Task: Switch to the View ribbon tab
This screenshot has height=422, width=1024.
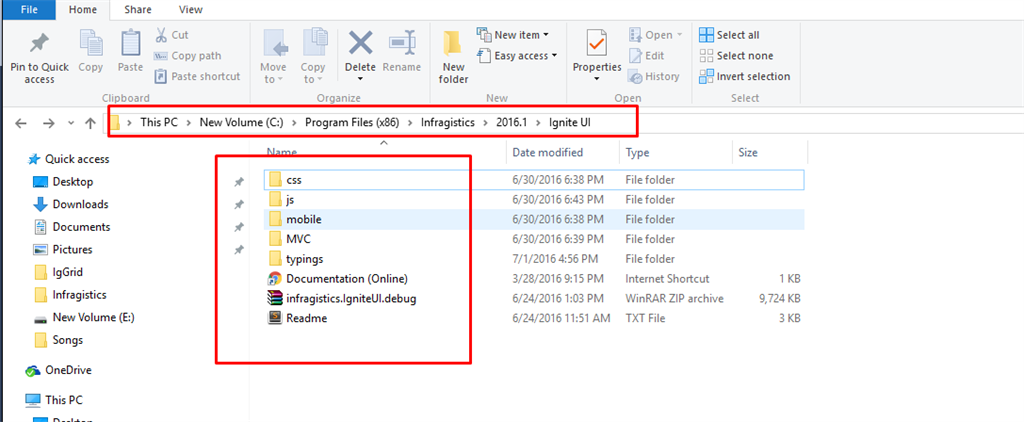Action: [x=190, y=9]
